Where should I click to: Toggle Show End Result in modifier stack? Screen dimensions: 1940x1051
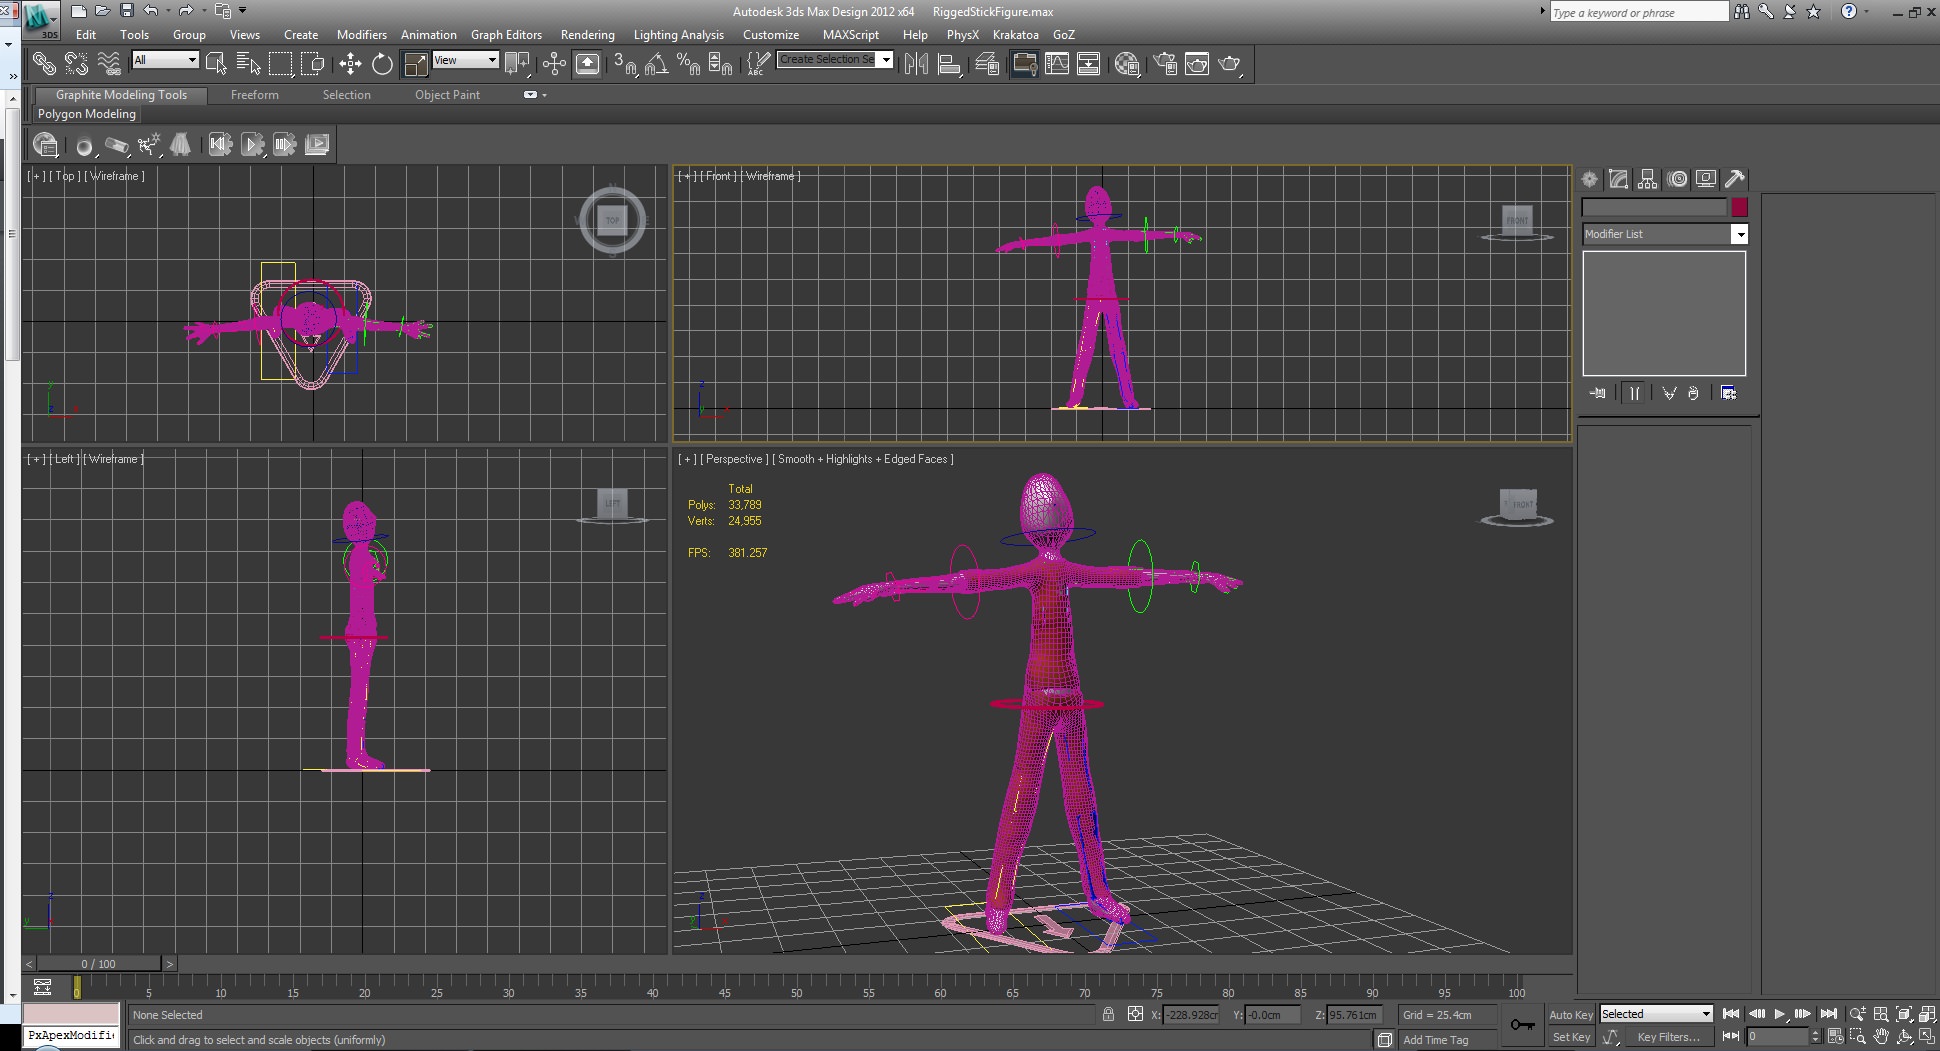(1634, 393)
